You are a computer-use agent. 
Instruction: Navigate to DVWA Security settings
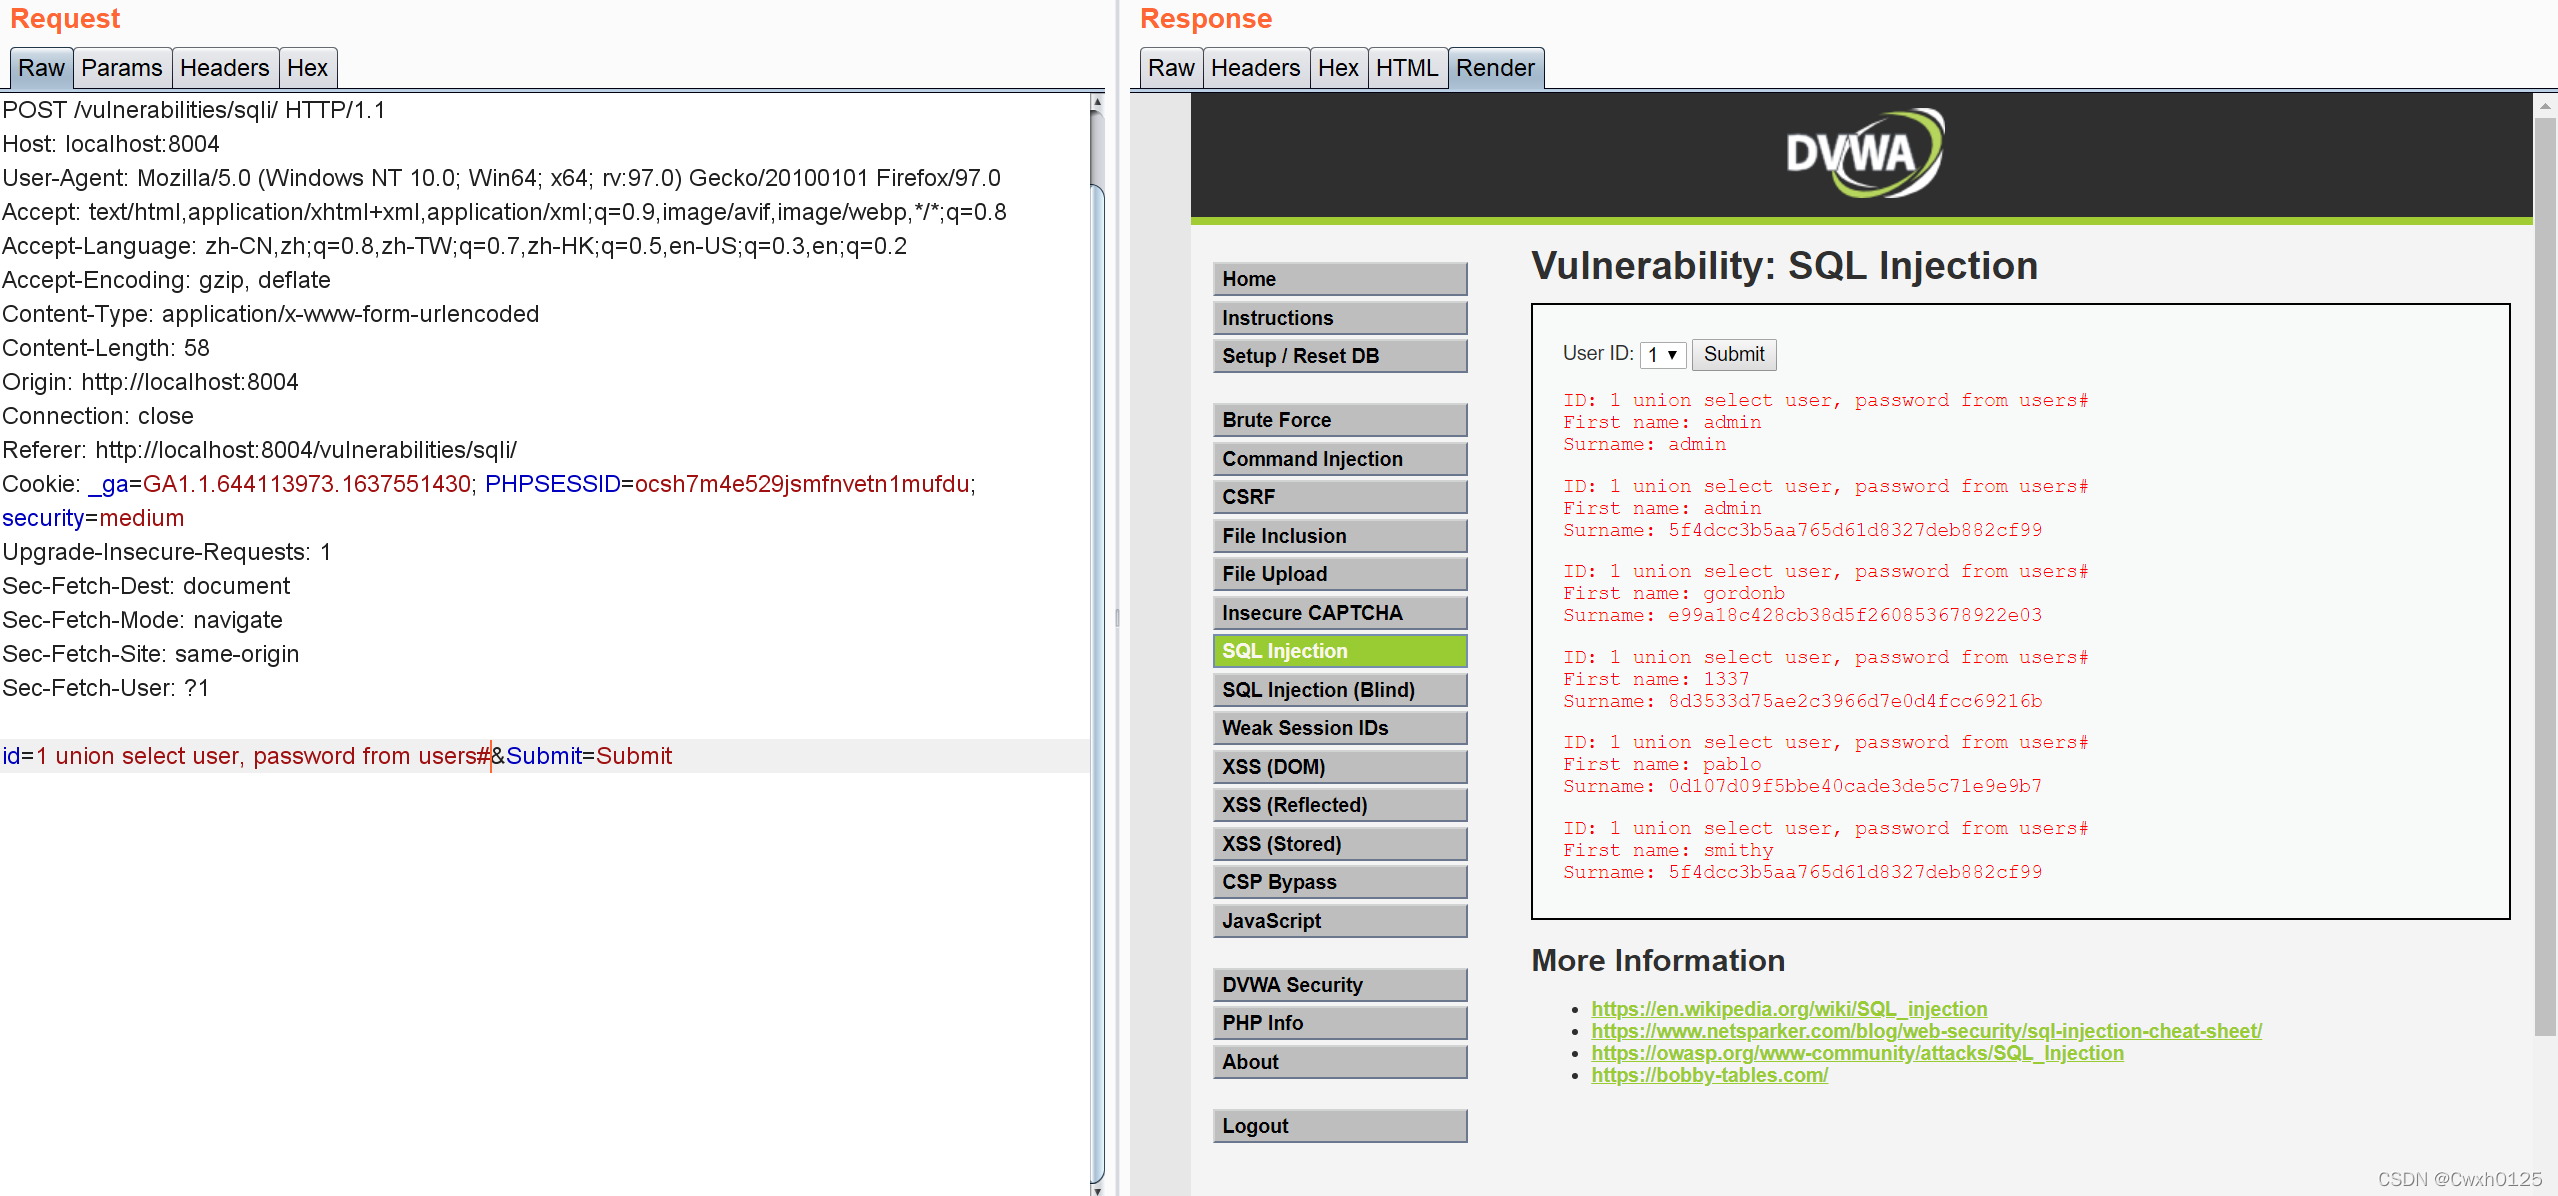click(1339, 985)
